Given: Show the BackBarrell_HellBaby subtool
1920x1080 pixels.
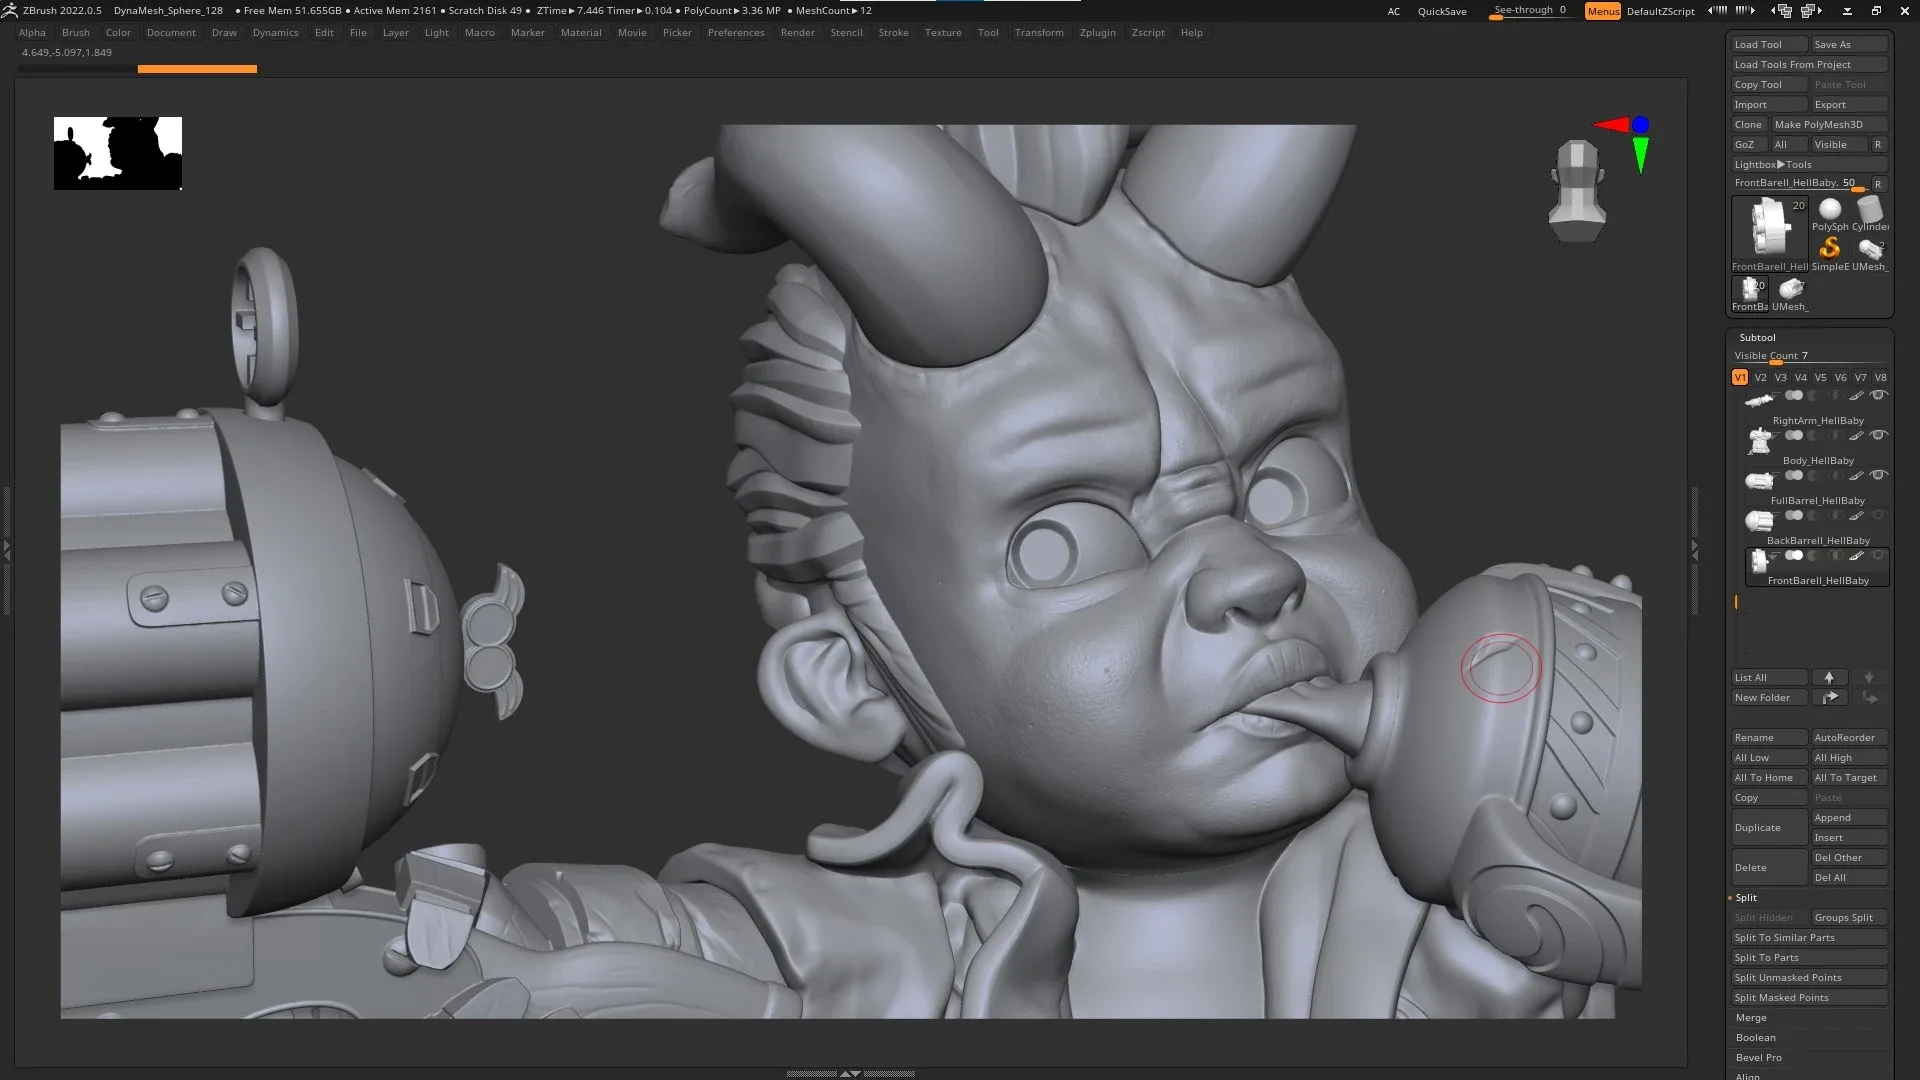Looking at the screenshot, I should [x=1878, y=515].
